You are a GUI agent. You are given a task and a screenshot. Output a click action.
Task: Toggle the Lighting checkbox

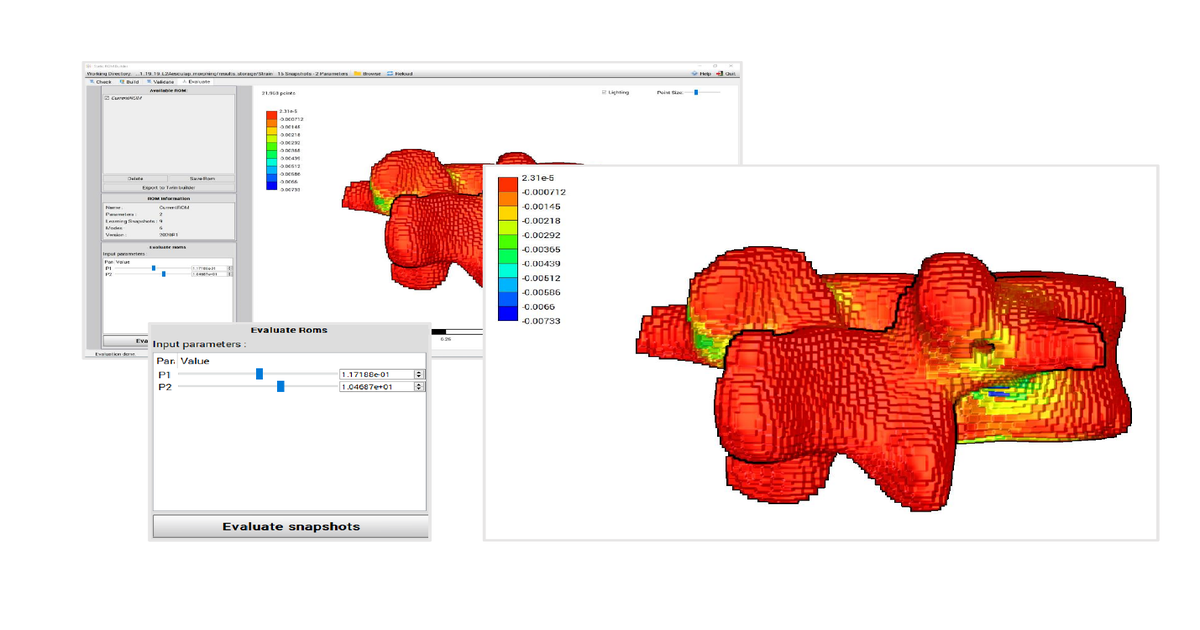pyautogui.click(x=603, y=92)
